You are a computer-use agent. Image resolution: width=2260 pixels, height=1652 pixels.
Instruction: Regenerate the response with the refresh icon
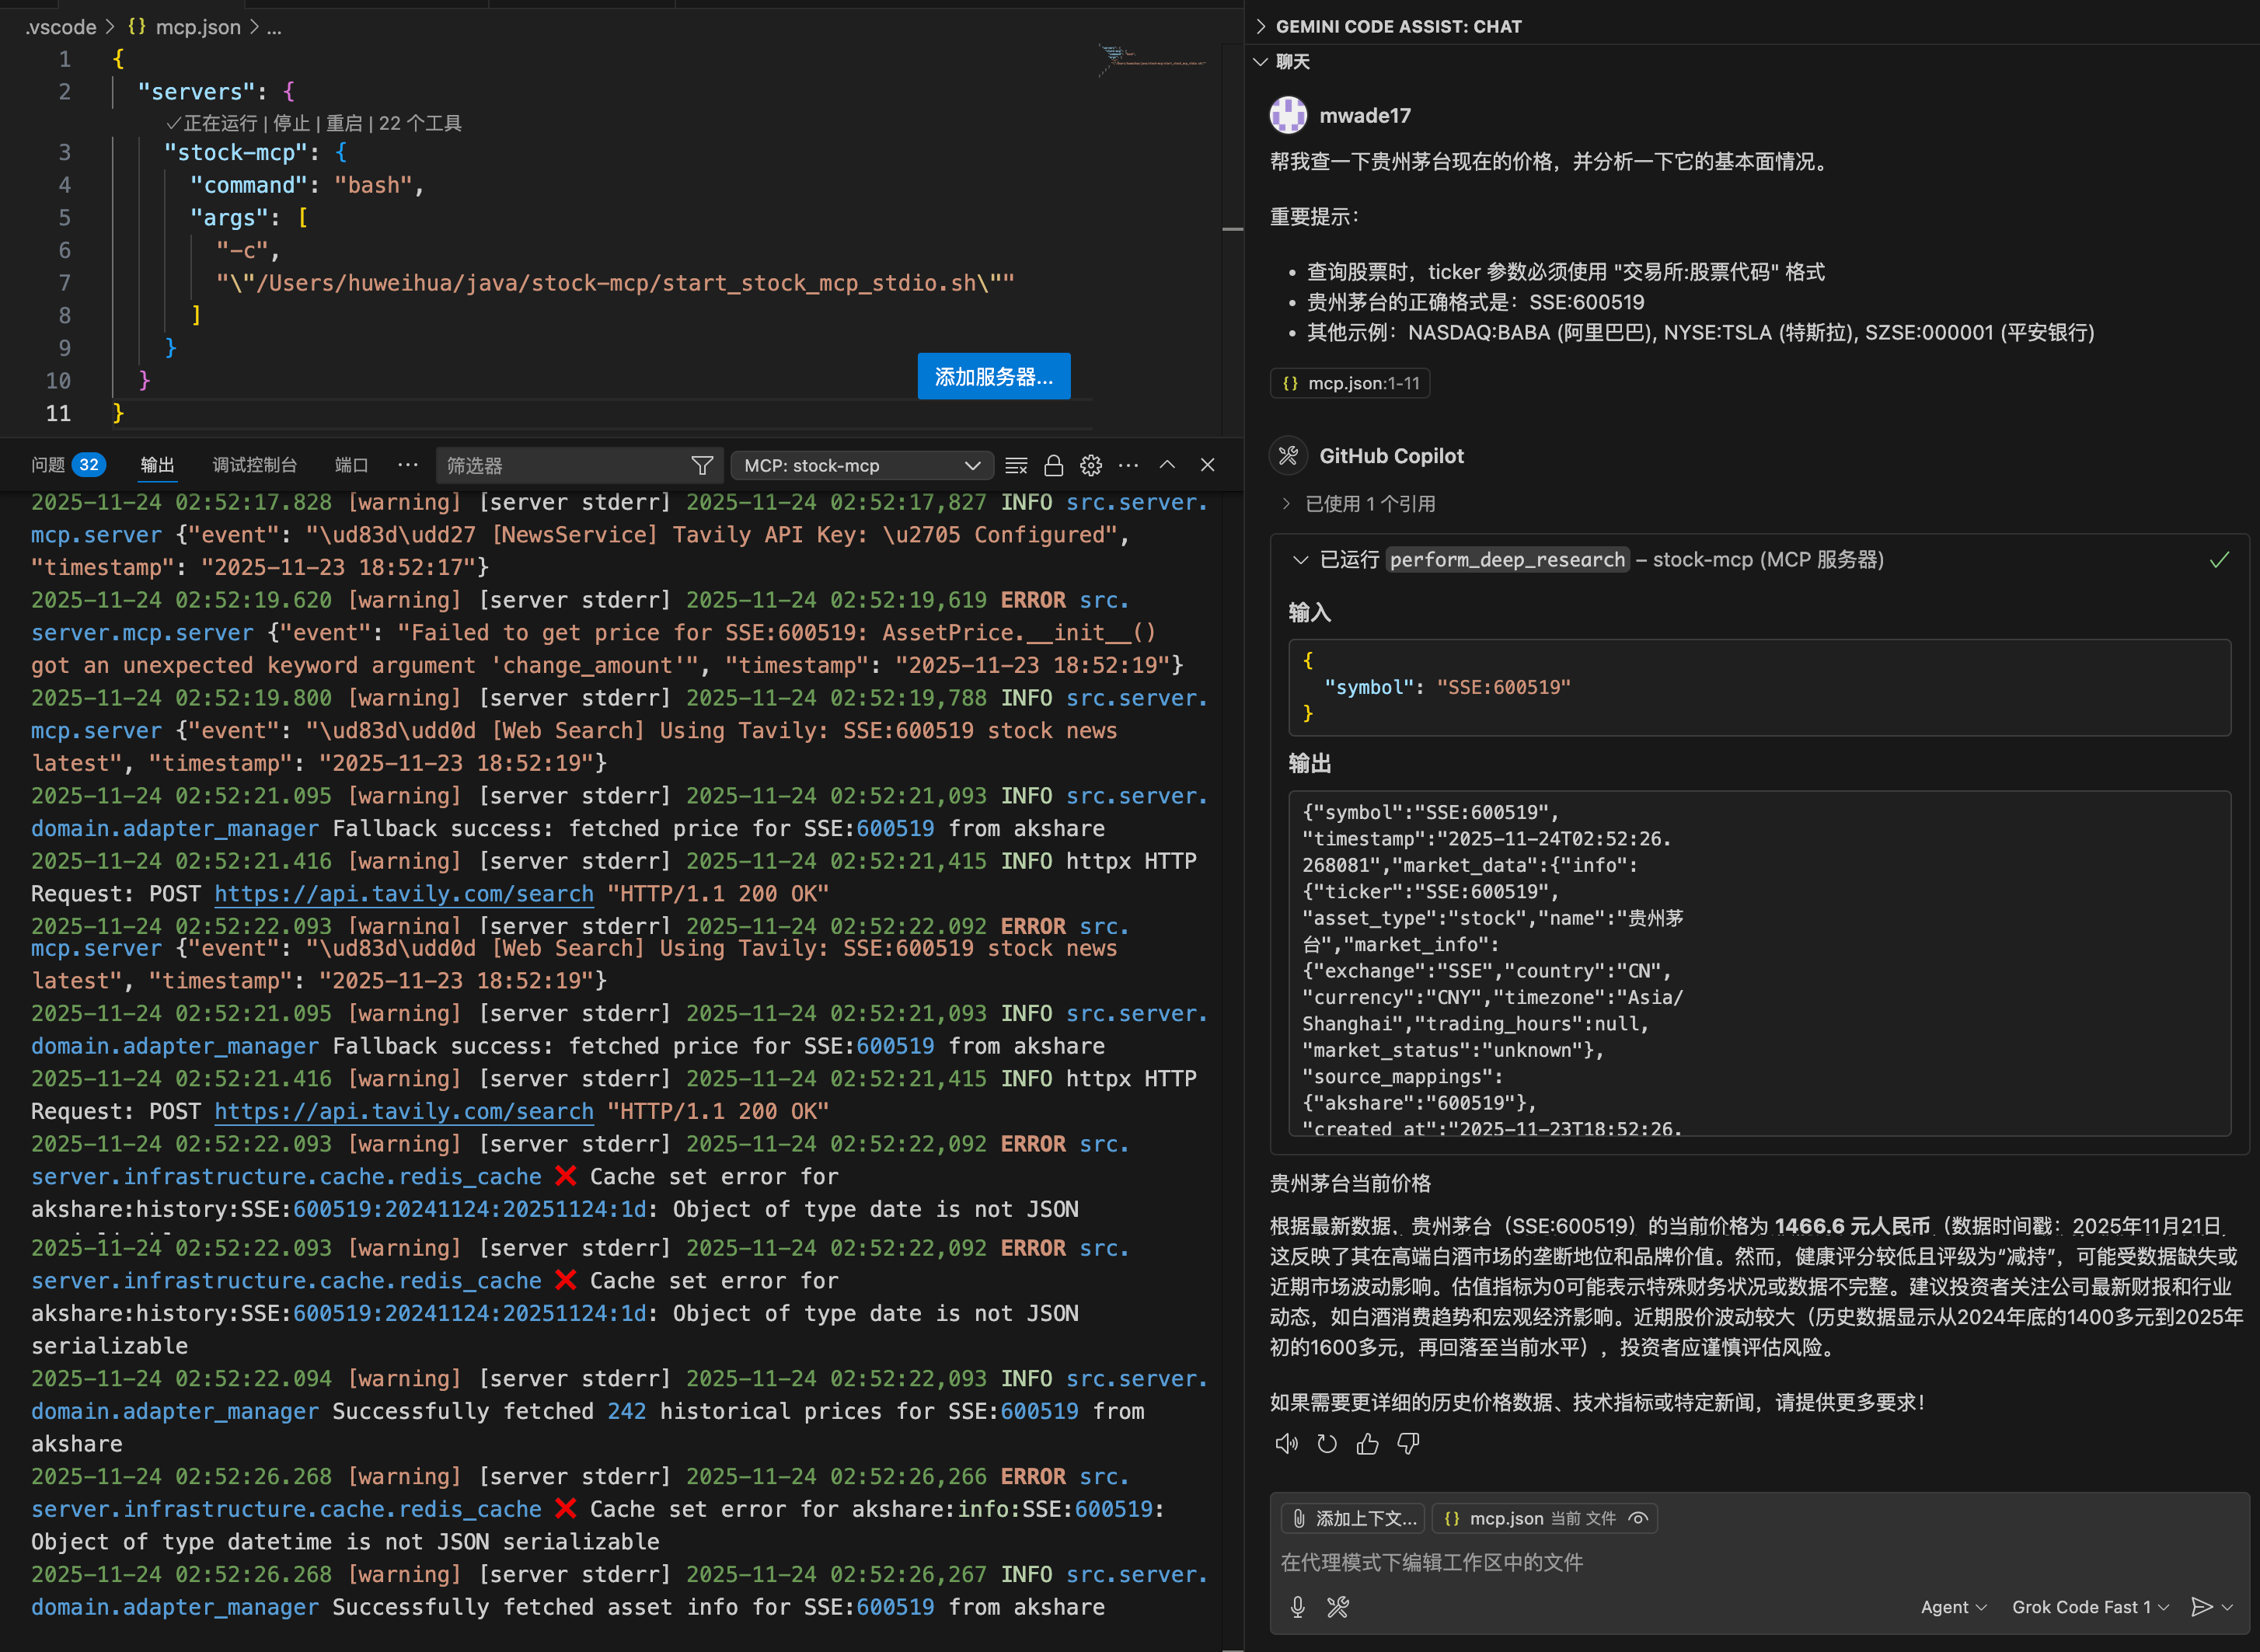click(x=1327, y=1443)
